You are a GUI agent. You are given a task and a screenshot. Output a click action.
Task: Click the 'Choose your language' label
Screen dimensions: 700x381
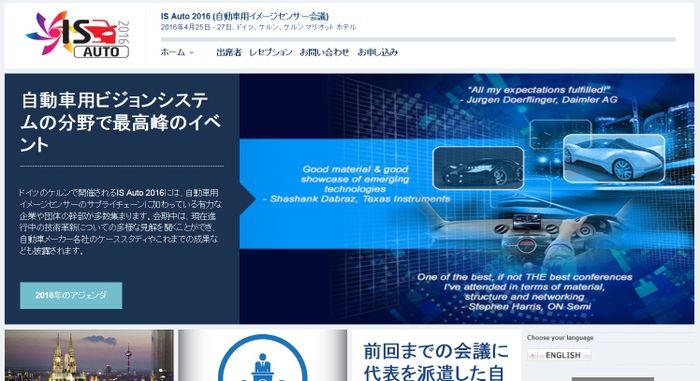(560, 338)
